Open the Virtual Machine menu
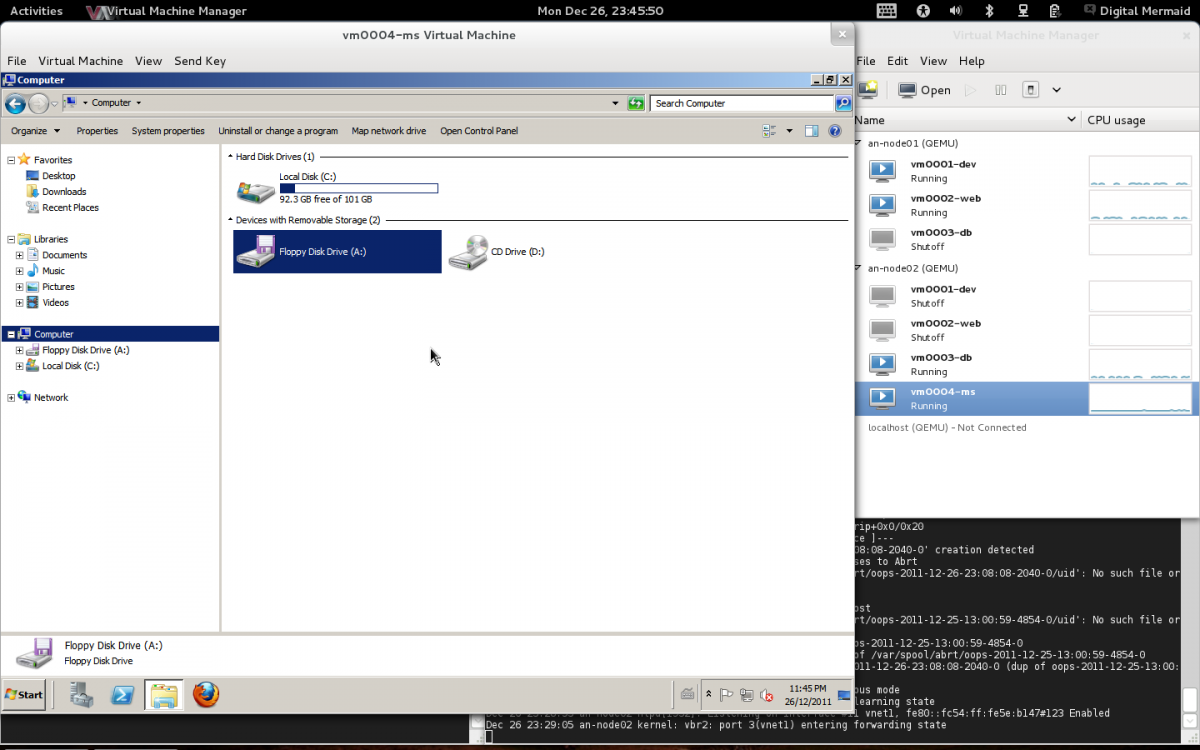This screenshot has height=750, width=1200. (x=80, y=61)
